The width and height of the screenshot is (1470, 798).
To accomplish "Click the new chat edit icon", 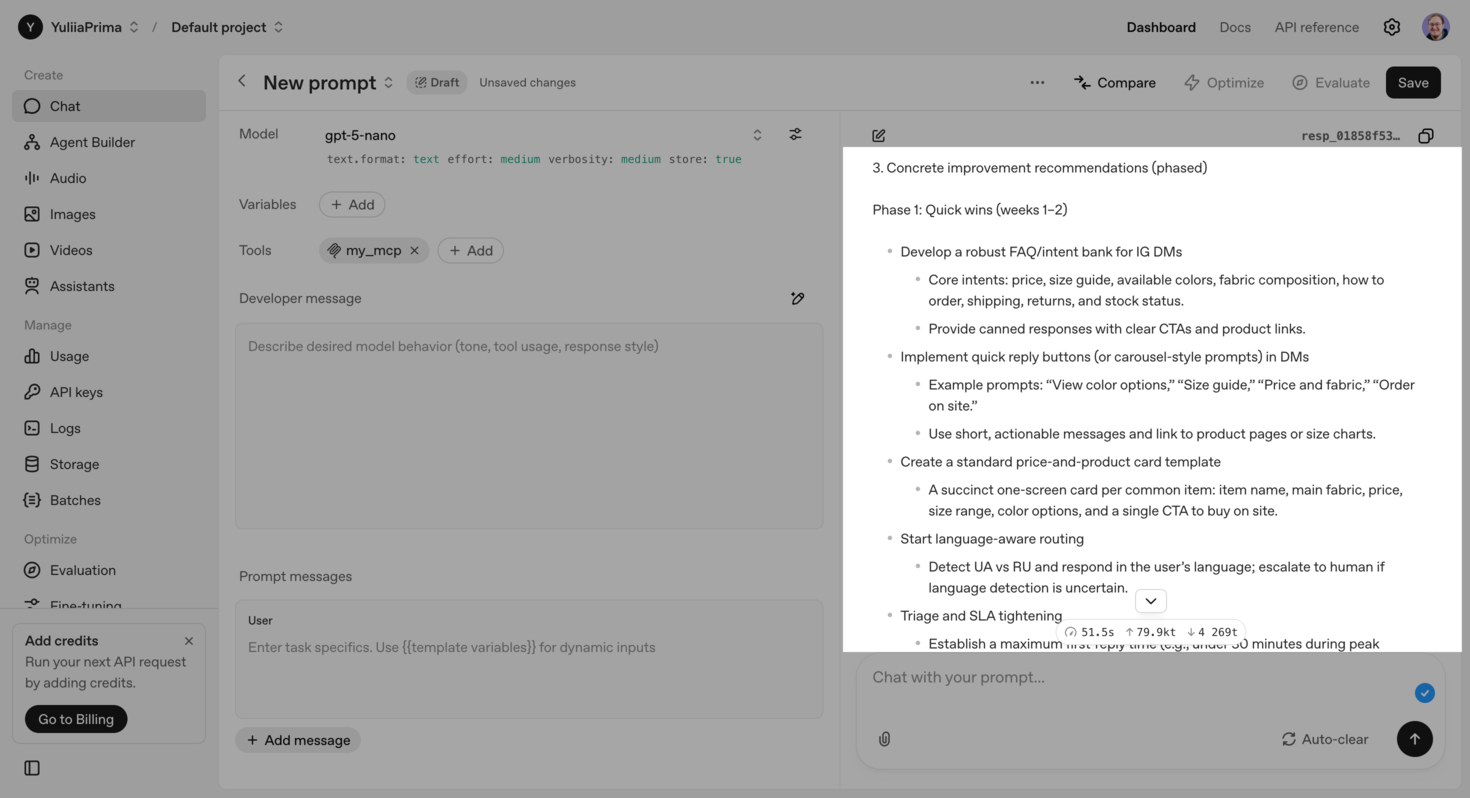I will coord(879,136).
